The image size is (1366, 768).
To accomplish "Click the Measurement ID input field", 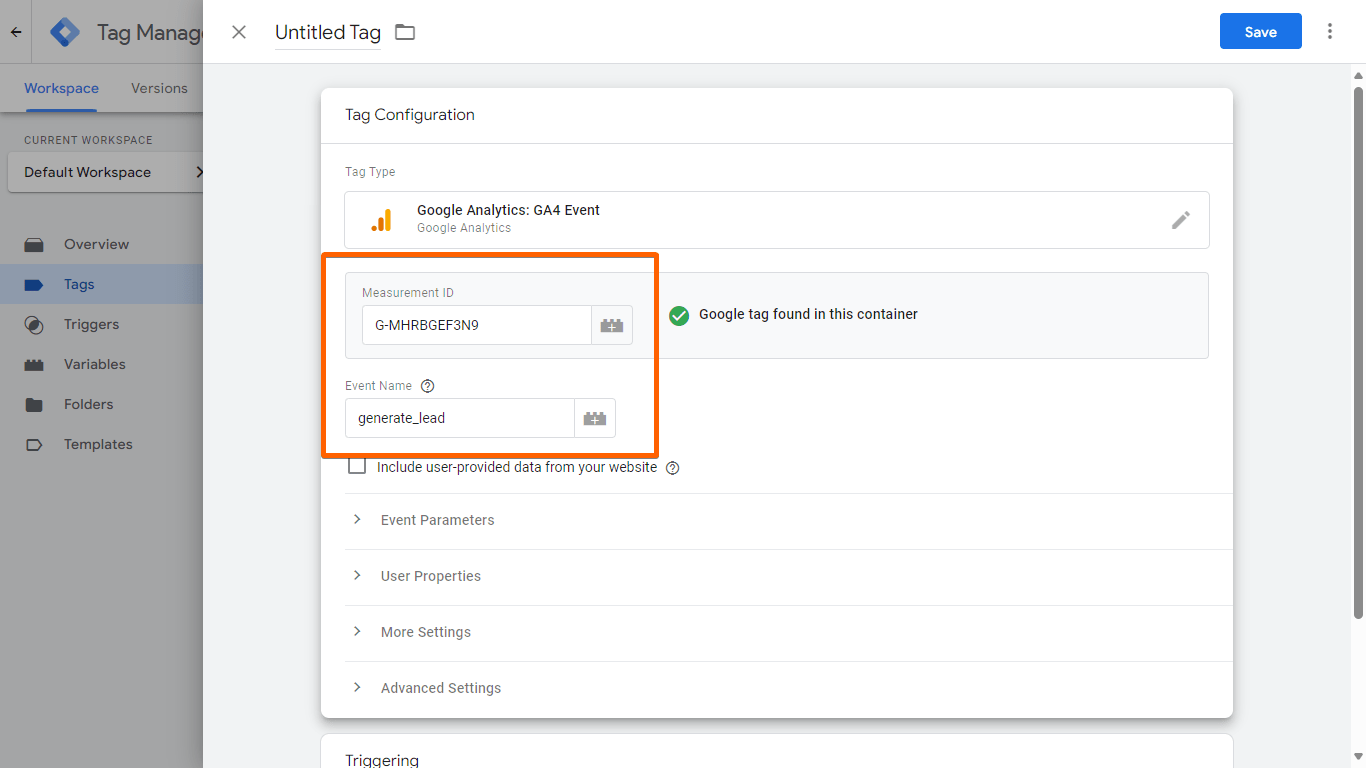I will pyautogui.click(x=476, y=325).
